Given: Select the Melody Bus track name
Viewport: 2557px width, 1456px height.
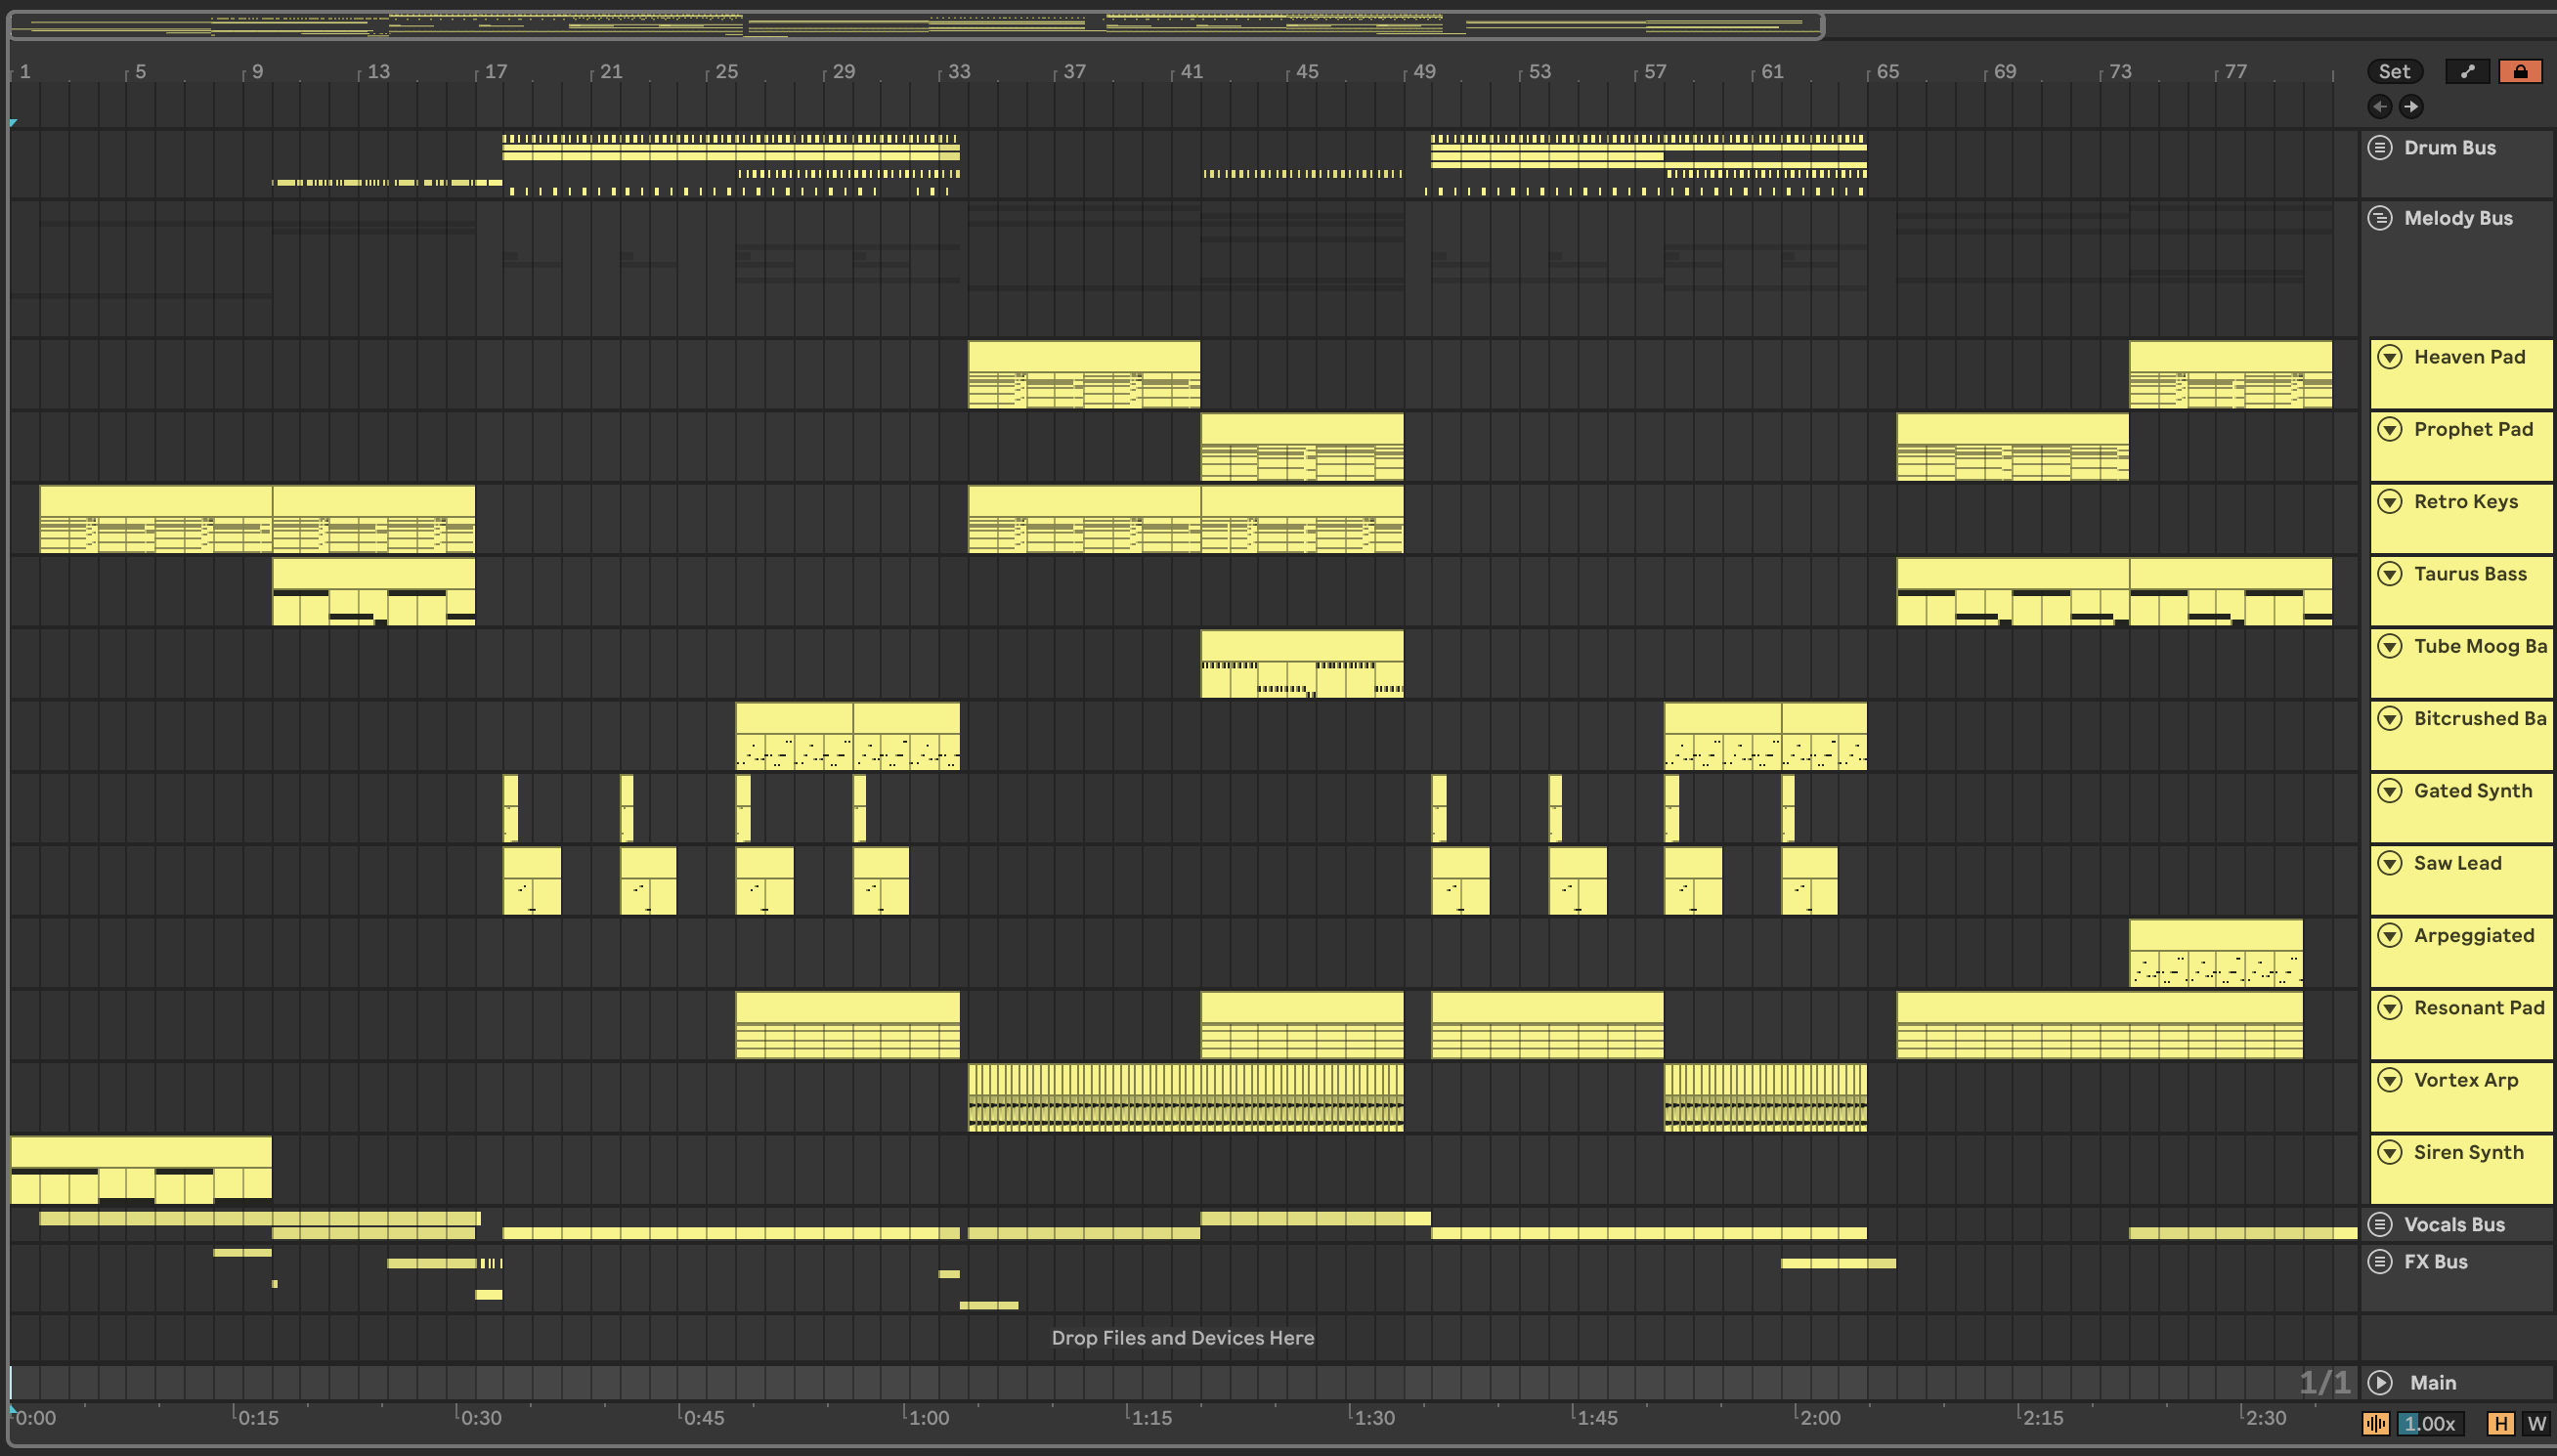Looking at the screenshot, I should 2458,218.
